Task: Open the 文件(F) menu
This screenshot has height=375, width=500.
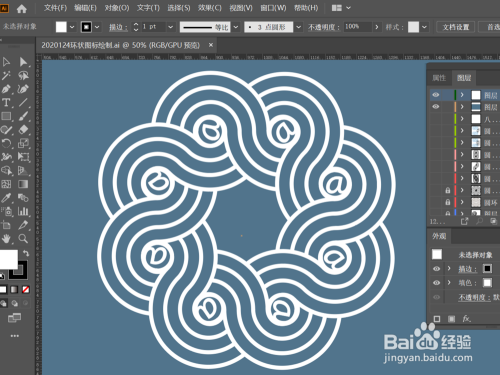Action: (x=55, y=8)
